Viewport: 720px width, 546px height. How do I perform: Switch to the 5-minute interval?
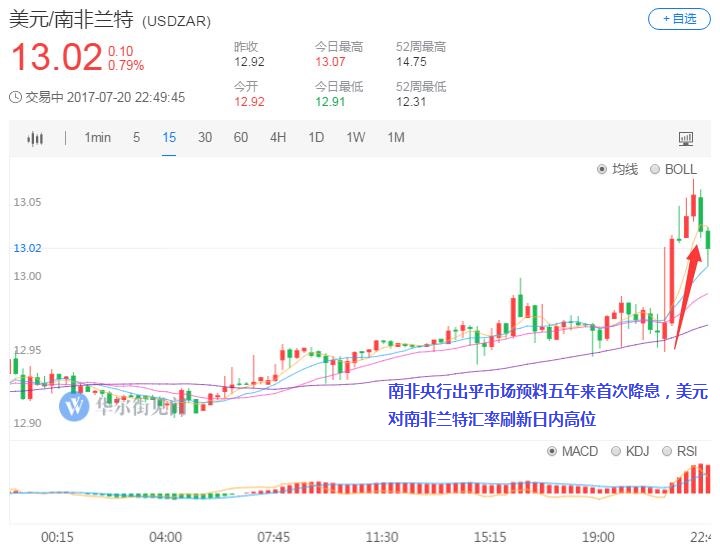tap(137, 138)
